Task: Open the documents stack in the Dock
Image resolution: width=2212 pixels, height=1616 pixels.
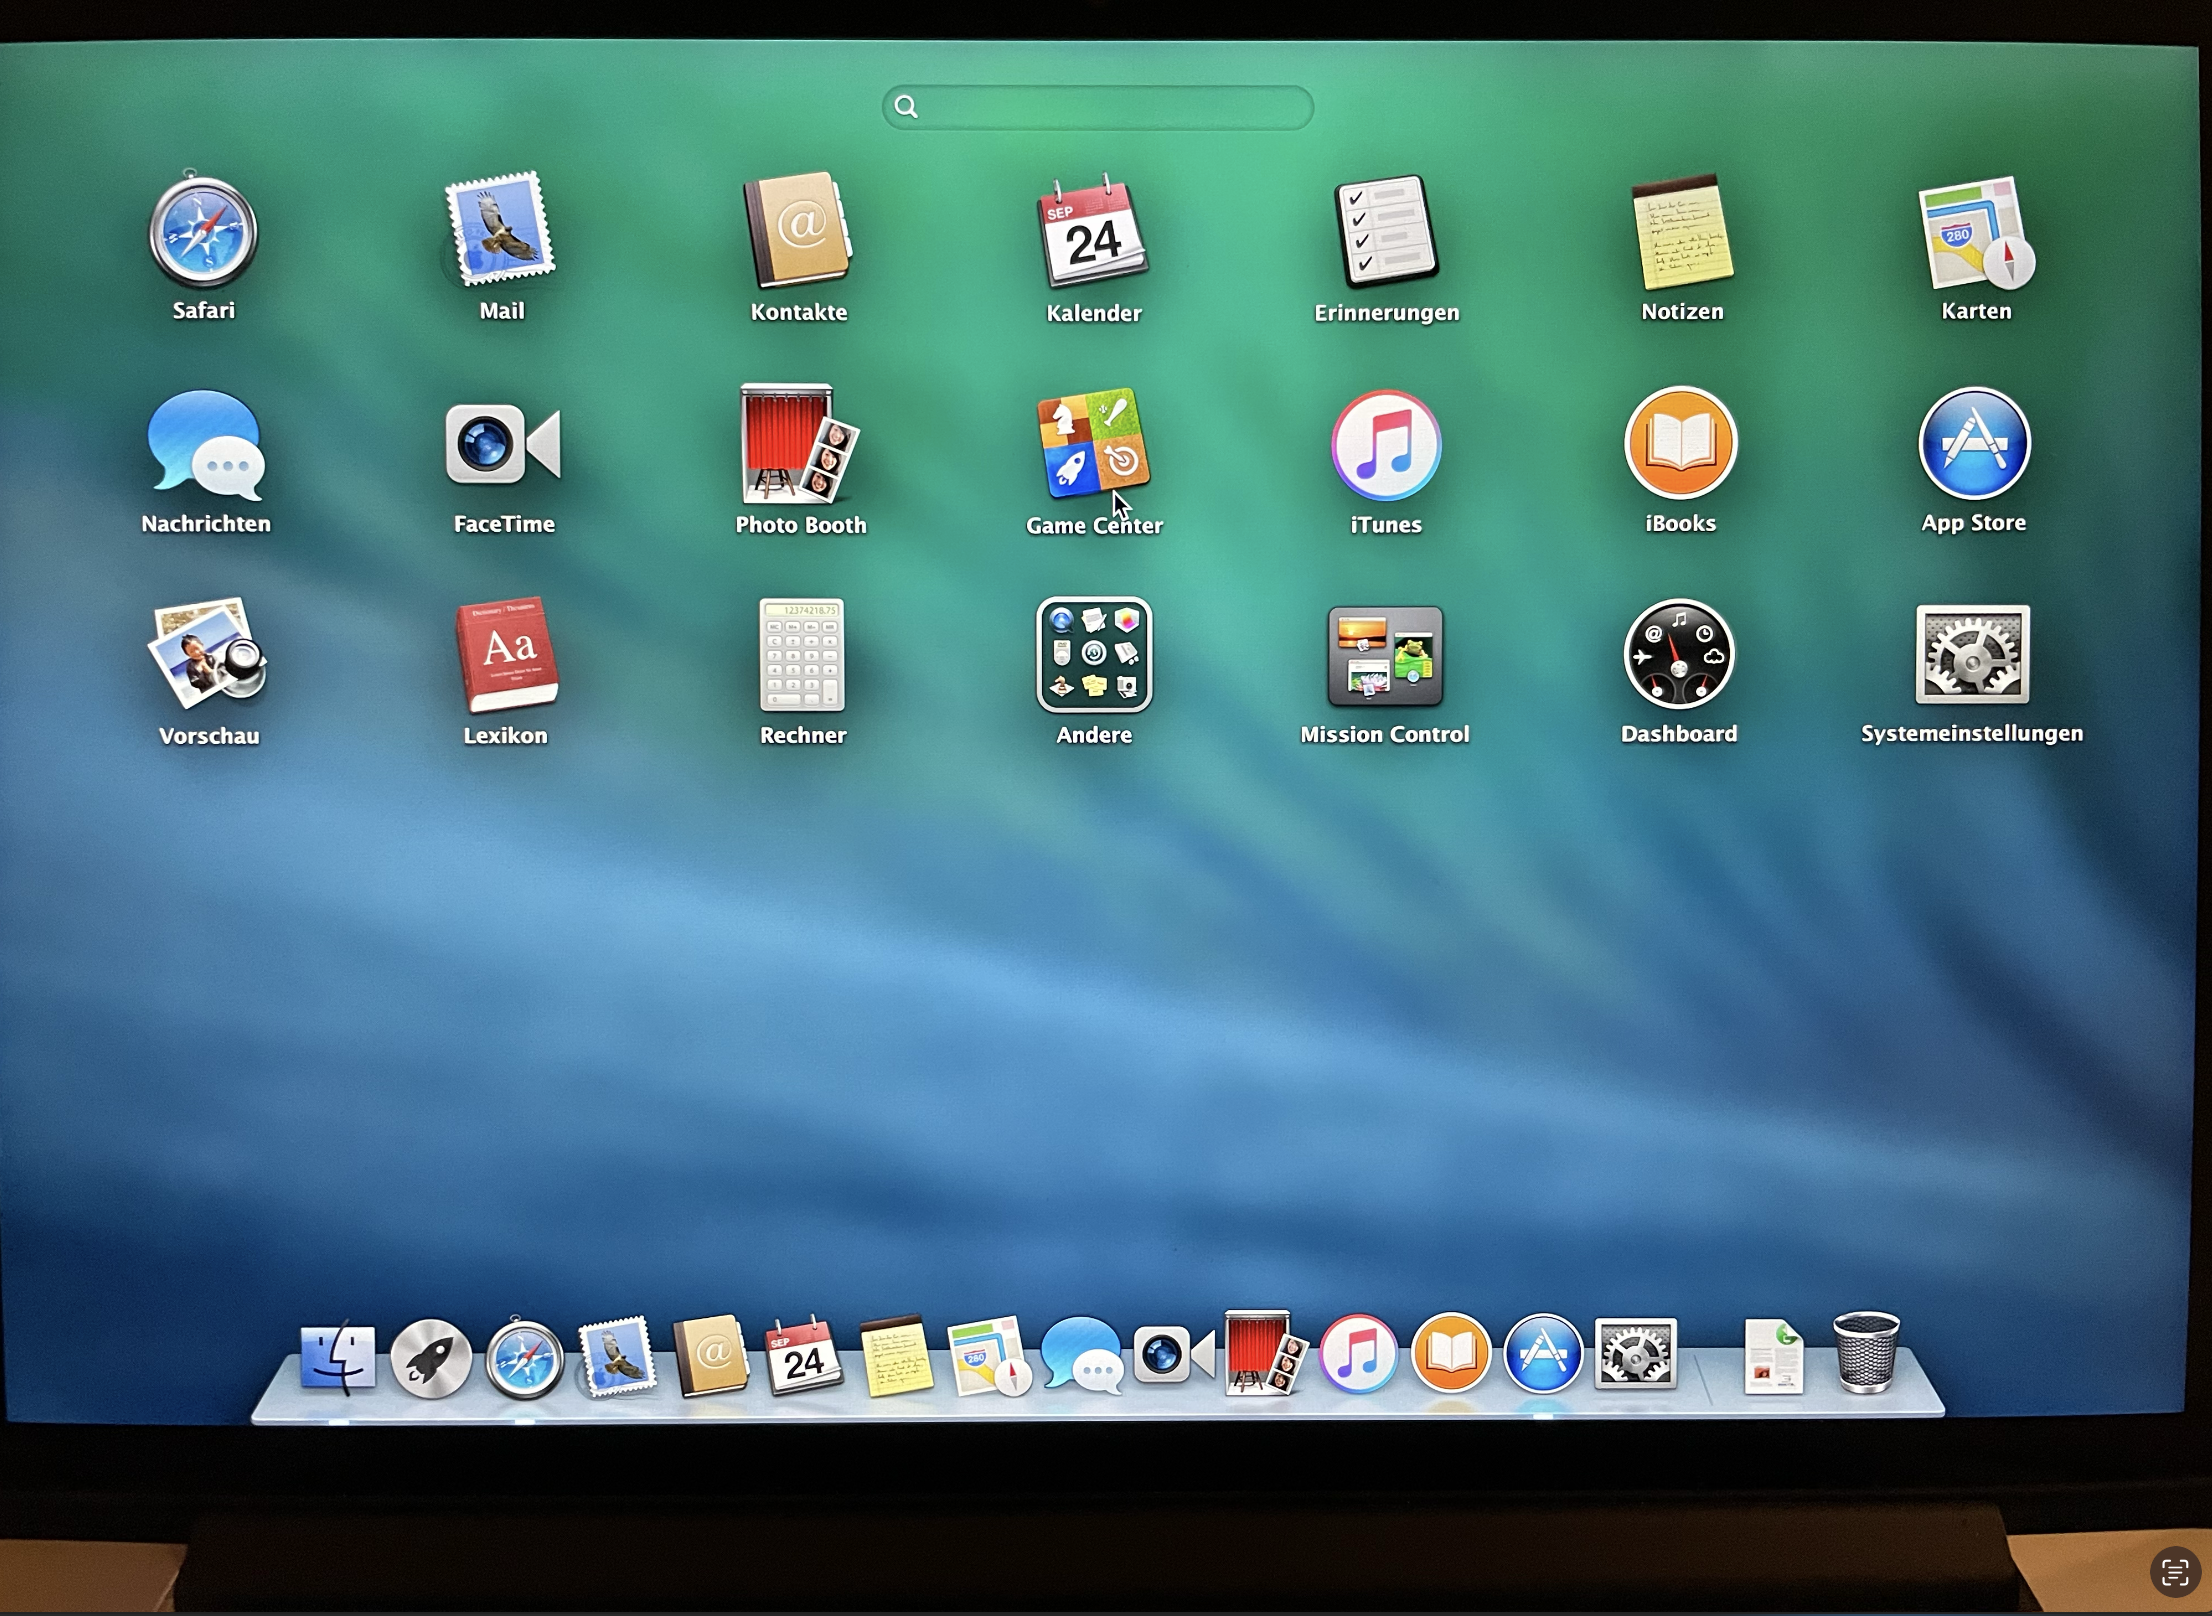Action: point(1773,1356)
